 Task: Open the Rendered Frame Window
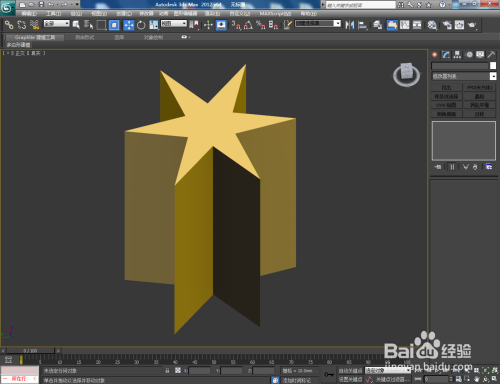click(x=459, y=25)
